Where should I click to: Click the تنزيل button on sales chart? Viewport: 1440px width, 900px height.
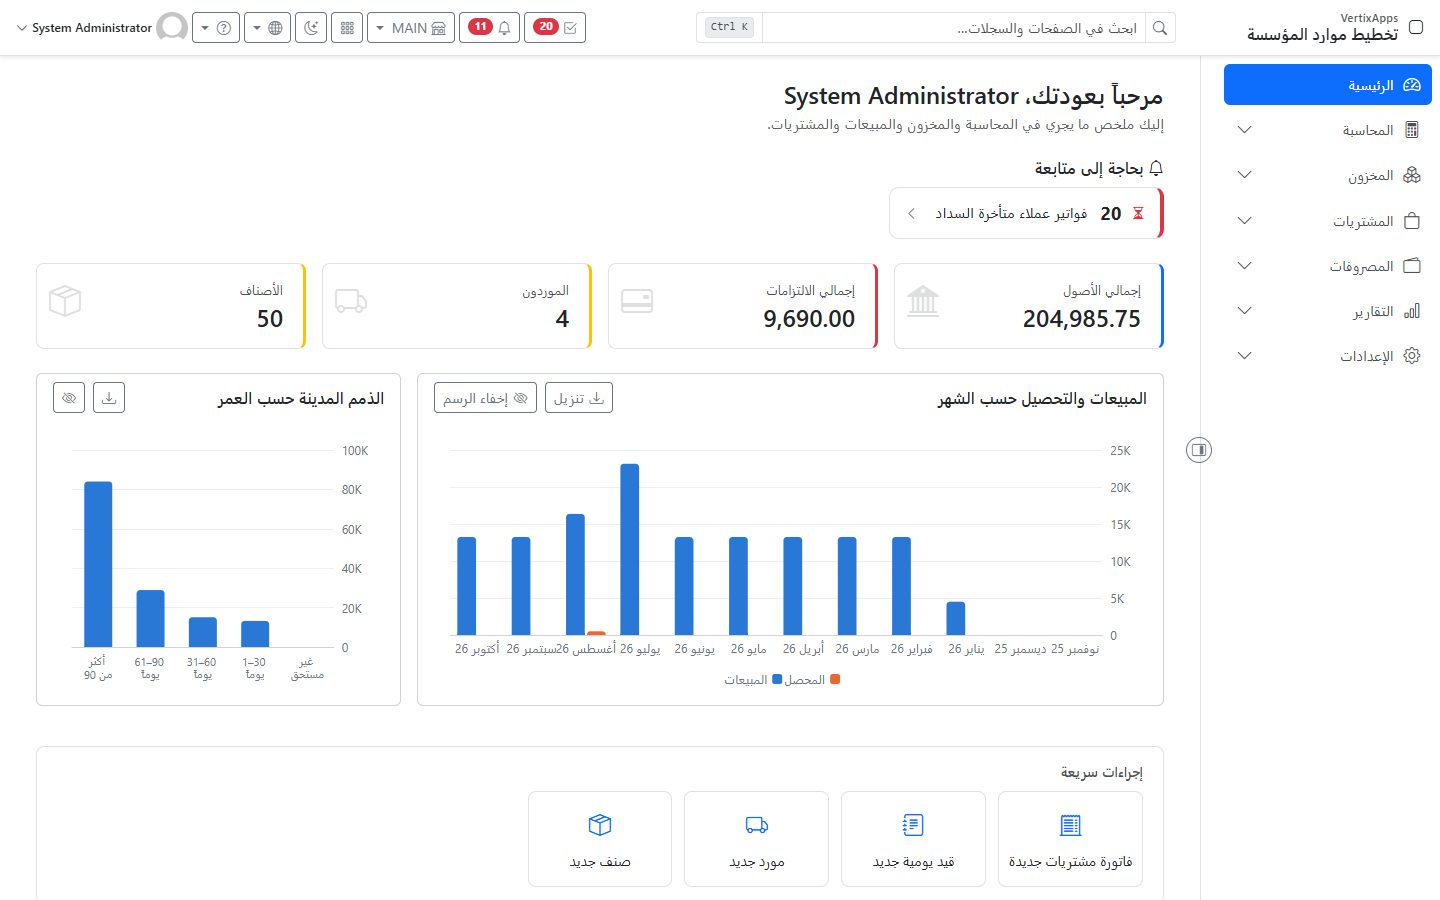coord(579,398)
